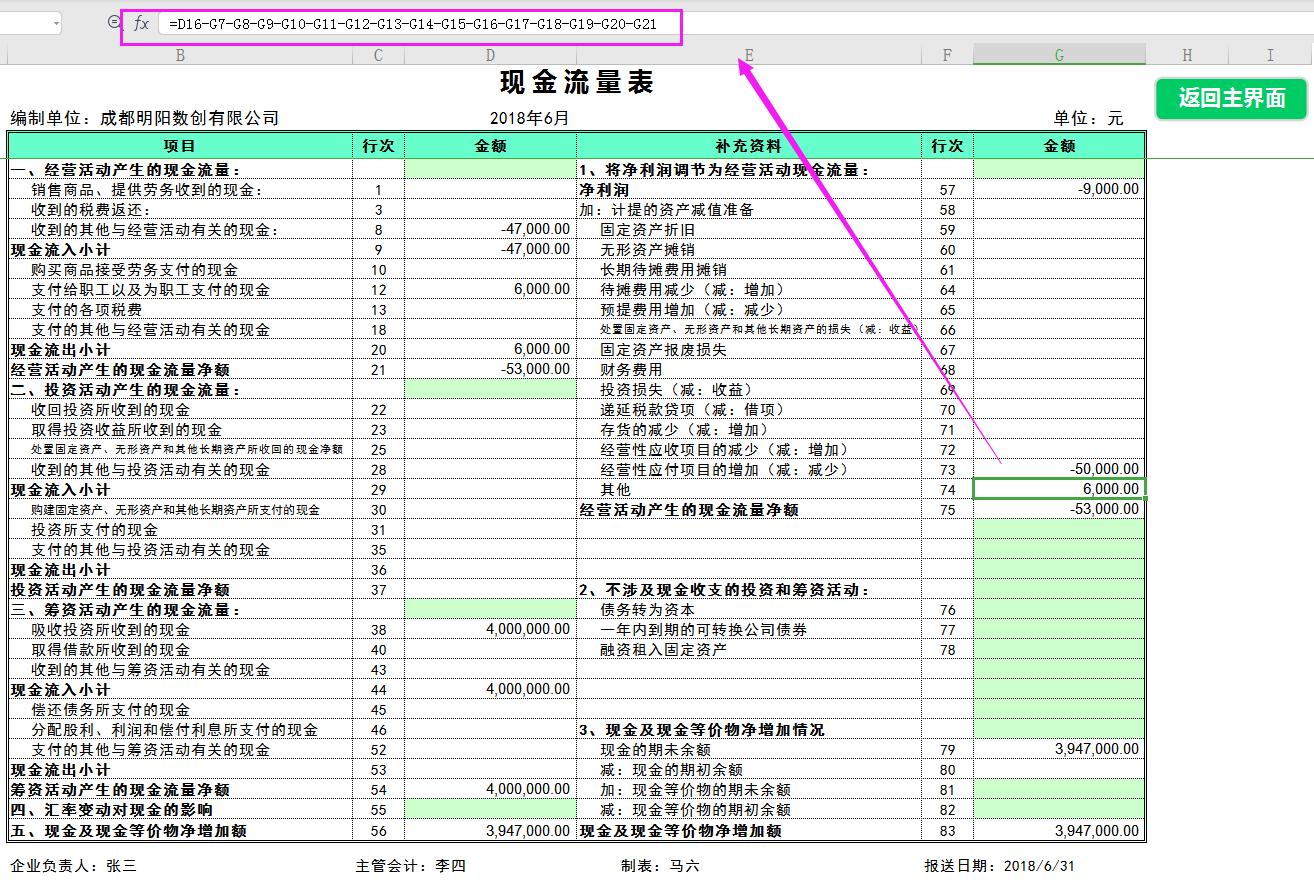Click the fx insert function icon
Image resolution: width=1314 pixels, height=880 pixels.
tap(140, 24)
